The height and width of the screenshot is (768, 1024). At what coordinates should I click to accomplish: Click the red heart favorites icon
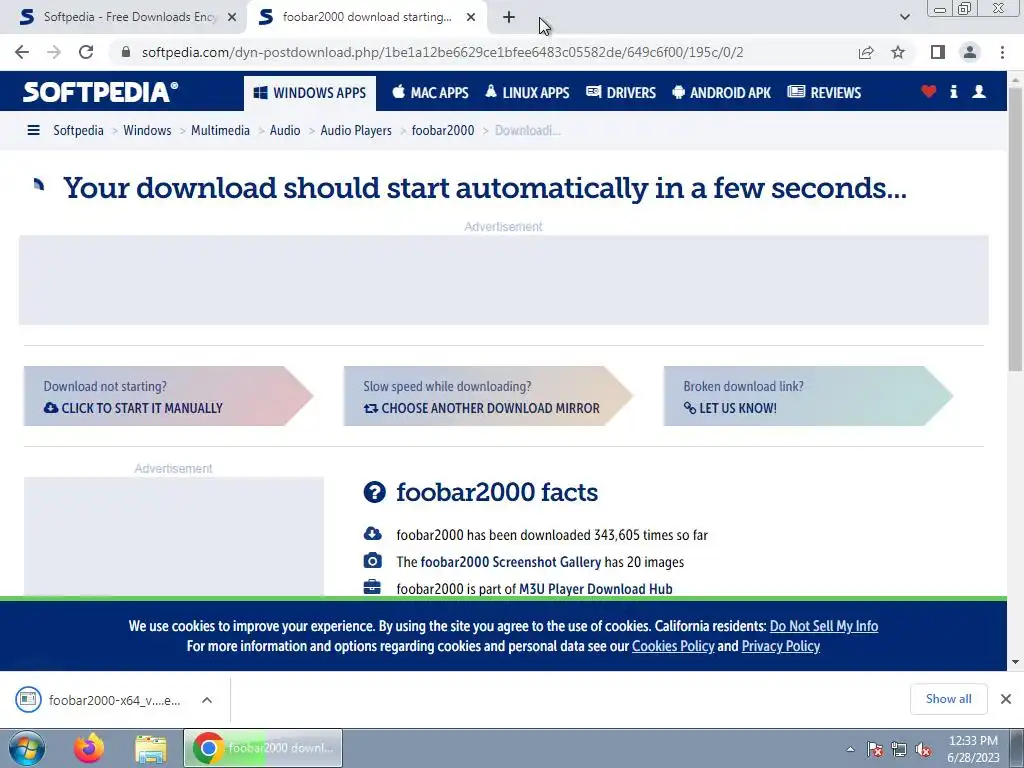[x=929, y=91]
